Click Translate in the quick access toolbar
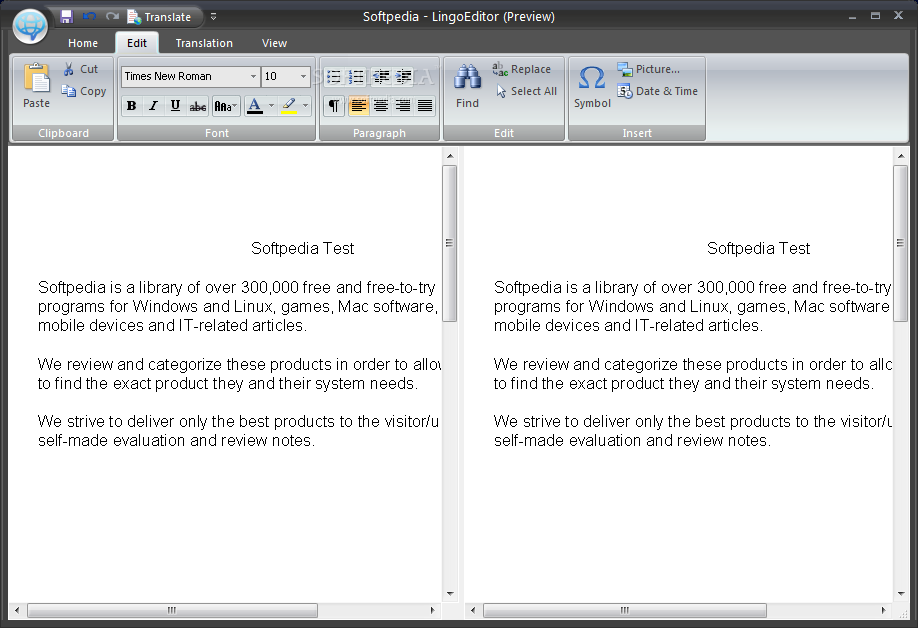Image resolution: width=918 pixels, height=628 pixels. tap(159, 17)
